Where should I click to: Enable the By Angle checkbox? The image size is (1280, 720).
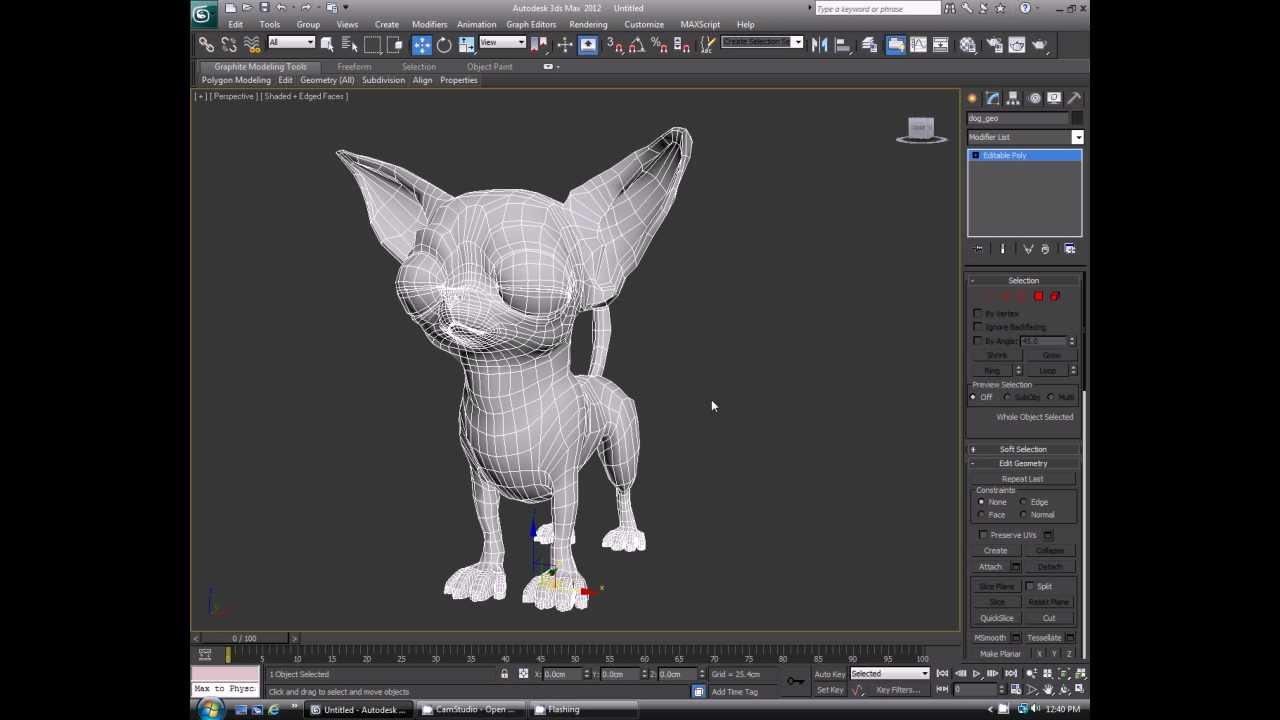[x=978, y=341]
